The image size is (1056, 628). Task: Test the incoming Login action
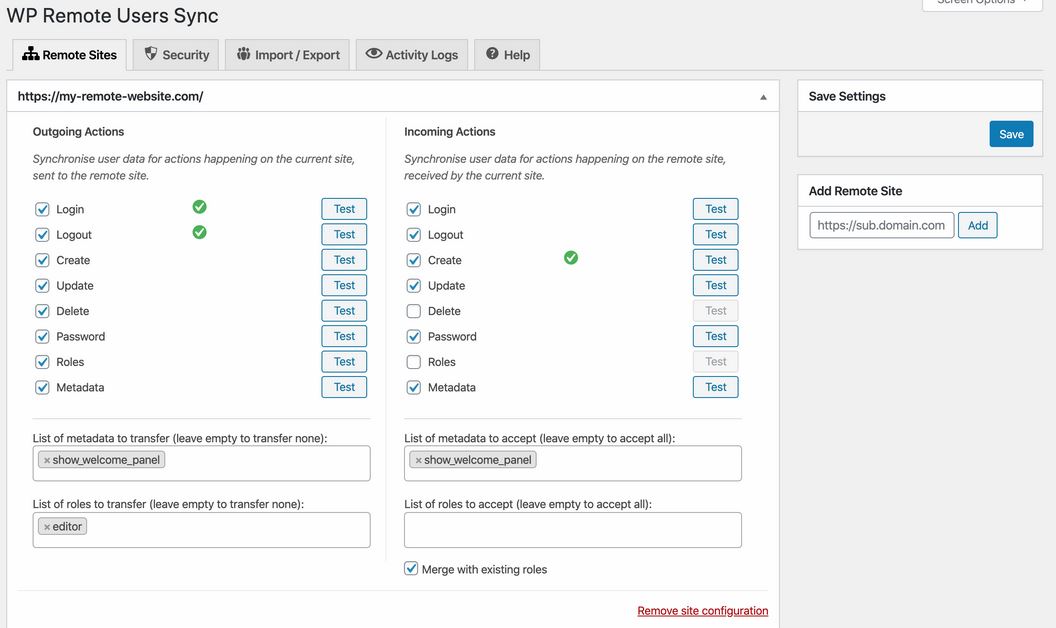pyautogui.click(x=716, y=209)
